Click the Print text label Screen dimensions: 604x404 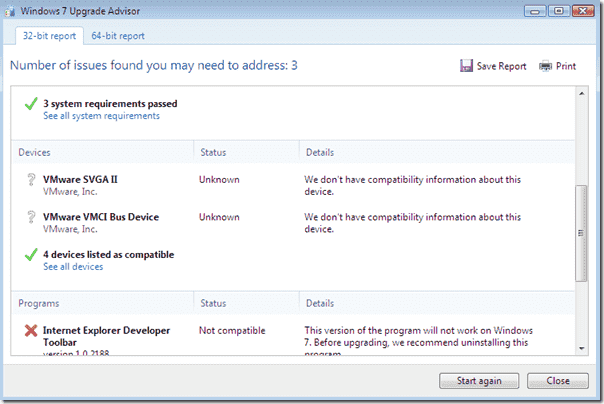pyautogui.click(x=566, y=66)
